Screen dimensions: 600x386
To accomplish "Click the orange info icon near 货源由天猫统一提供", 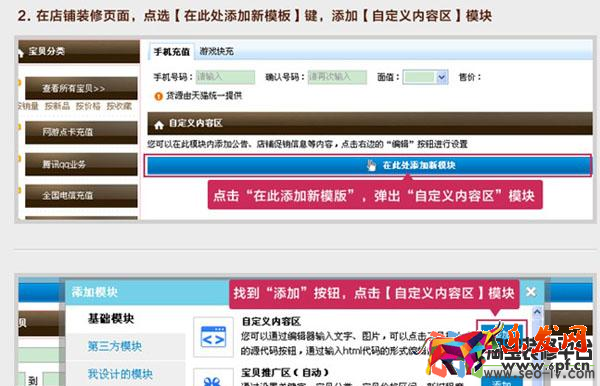I will pos(158,96).
